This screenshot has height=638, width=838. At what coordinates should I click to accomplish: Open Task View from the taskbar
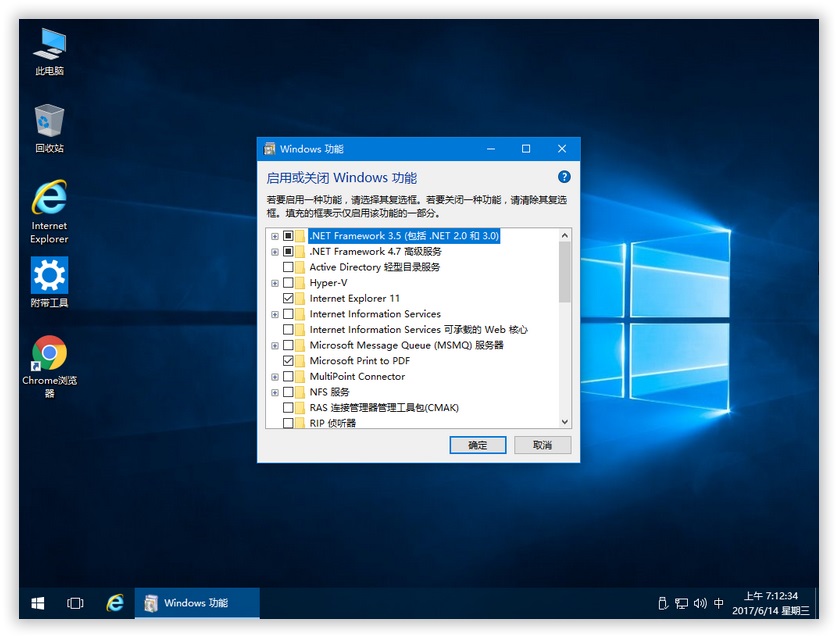tap(75, 603)
